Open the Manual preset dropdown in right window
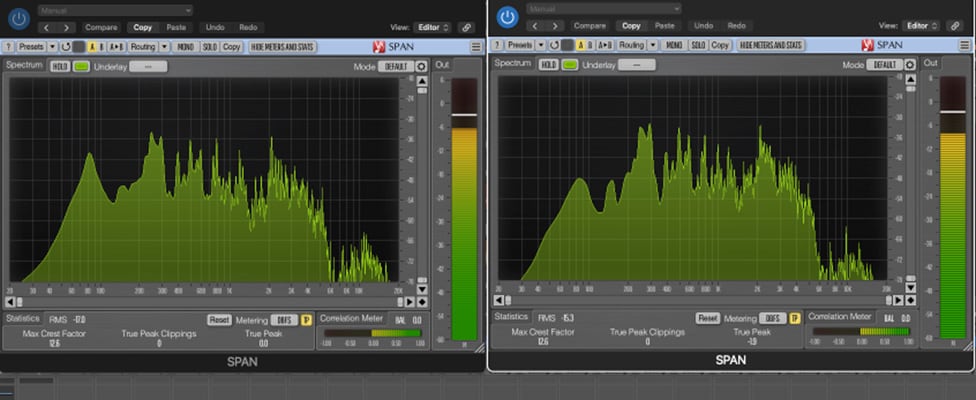This screenshot has height=400, width=976. (x=604, y=9)
